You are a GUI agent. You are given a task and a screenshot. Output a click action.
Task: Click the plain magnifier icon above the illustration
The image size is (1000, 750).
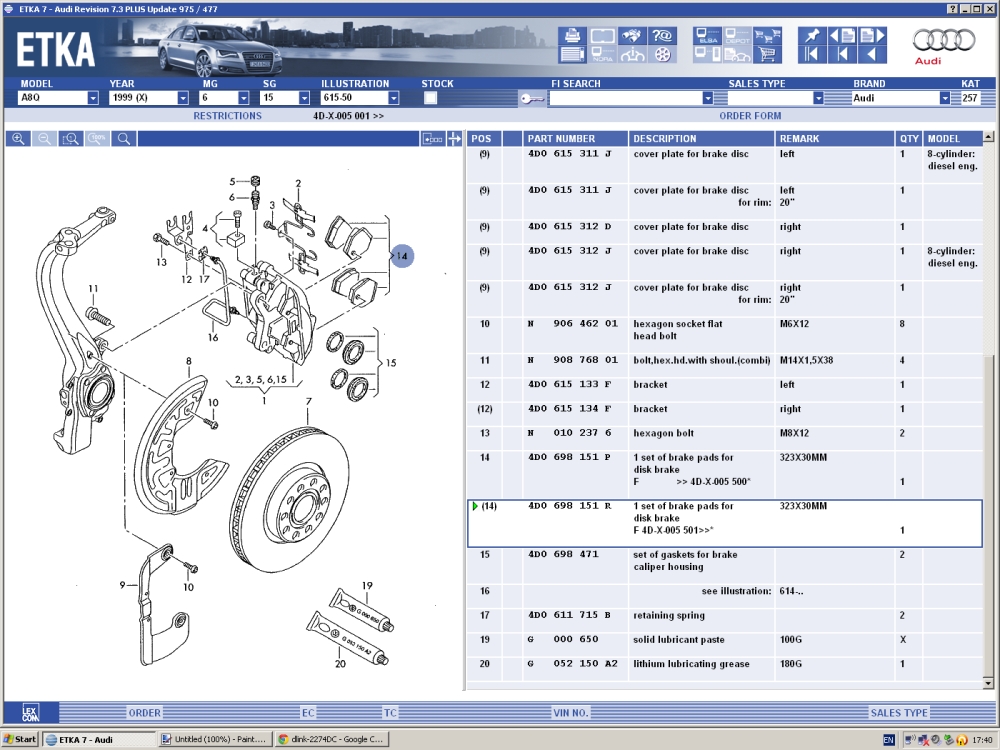[x=124, y=138]
